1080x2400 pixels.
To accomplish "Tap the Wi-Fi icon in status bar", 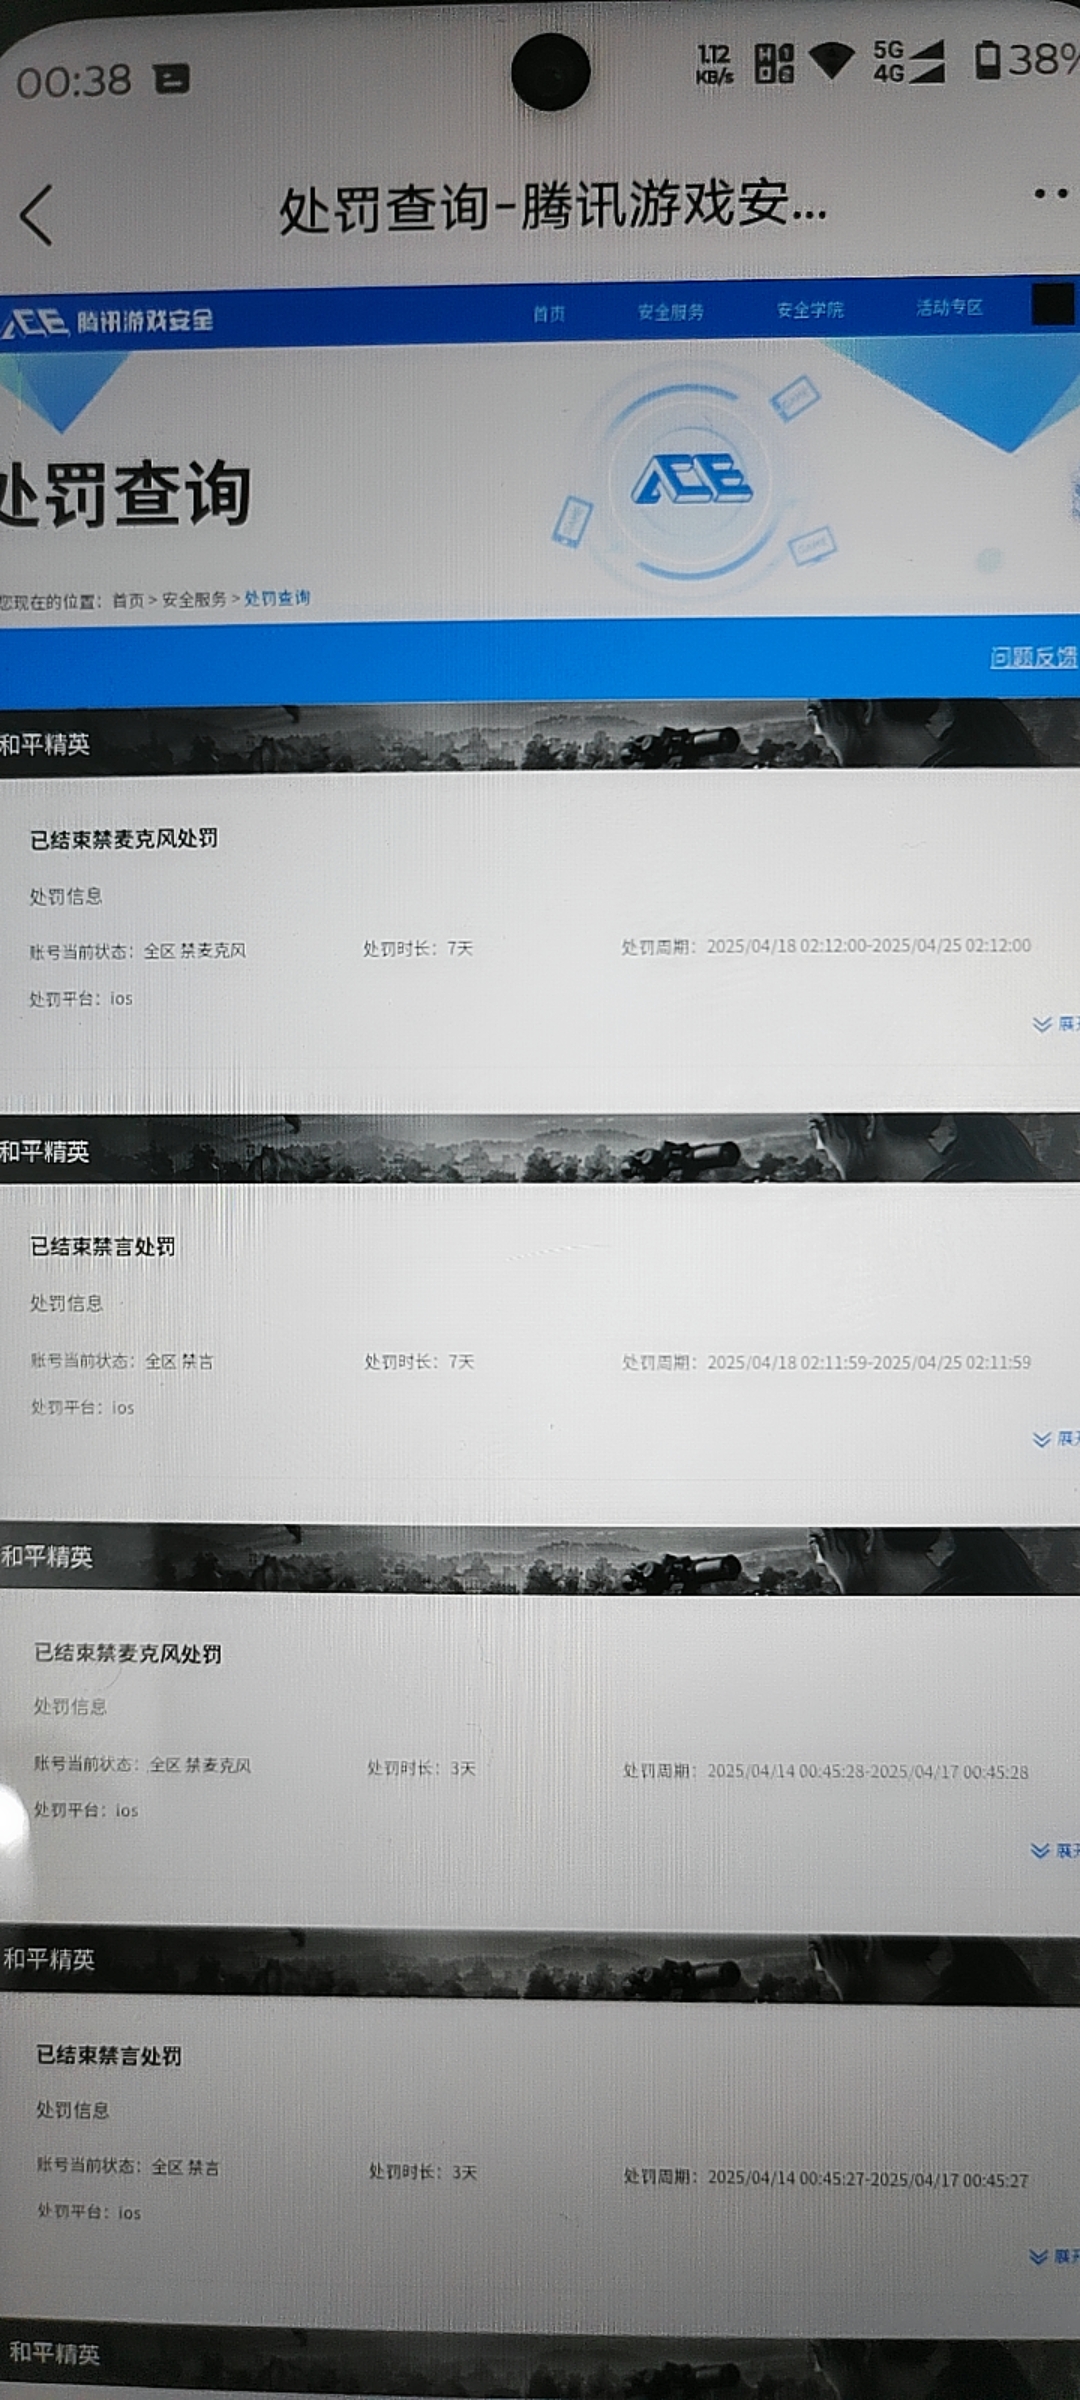I will (830, 61).
